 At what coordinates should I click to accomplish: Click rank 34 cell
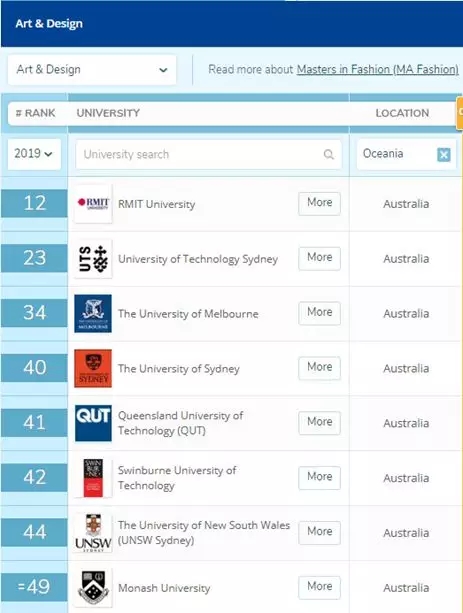[x=34, y=313]
